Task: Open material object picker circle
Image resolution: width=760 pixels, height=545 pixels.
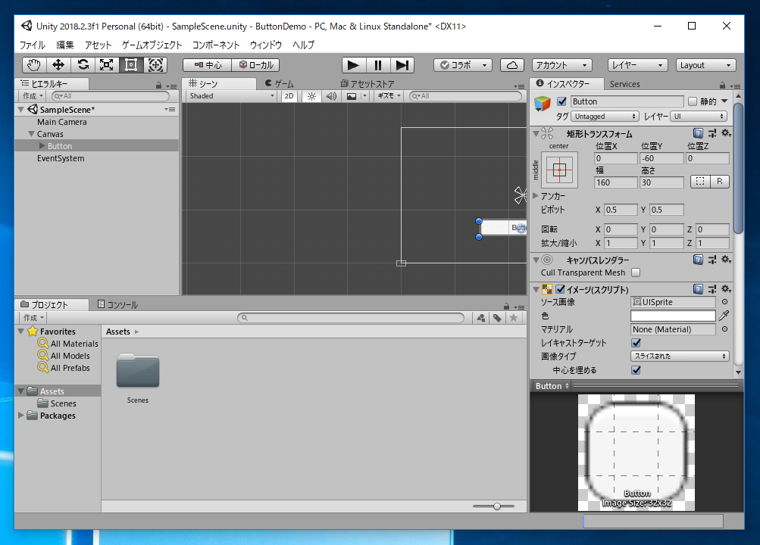Action: (x=725, y=329)
